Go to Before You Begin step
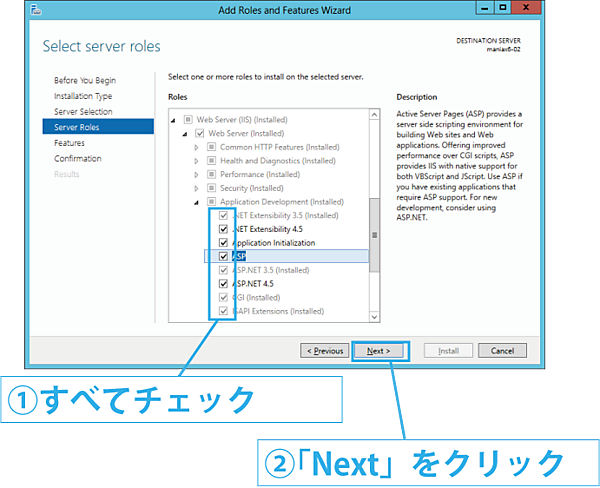Screen dimensions: 600x488 tap(85, 80)
